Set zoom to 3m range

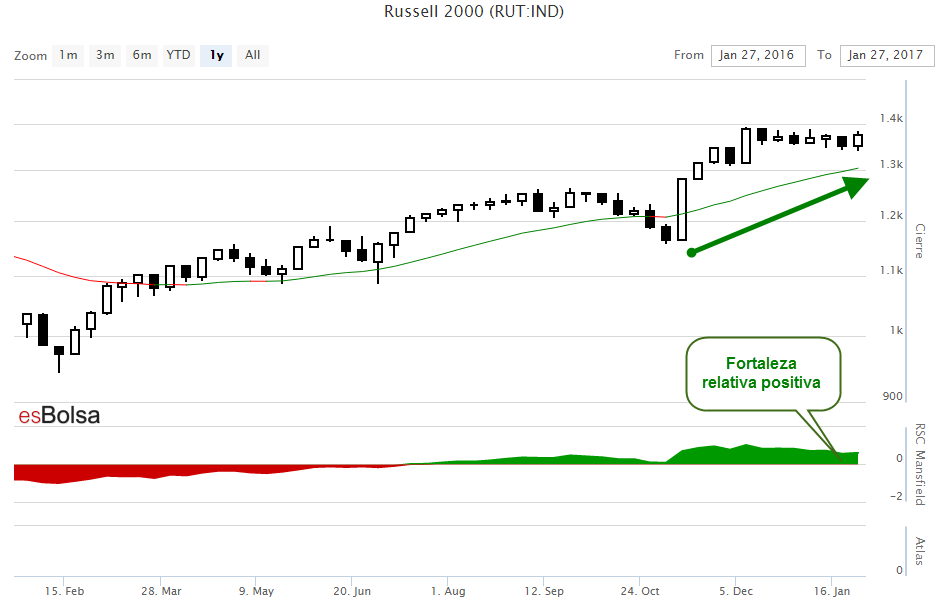pos(105,55)
